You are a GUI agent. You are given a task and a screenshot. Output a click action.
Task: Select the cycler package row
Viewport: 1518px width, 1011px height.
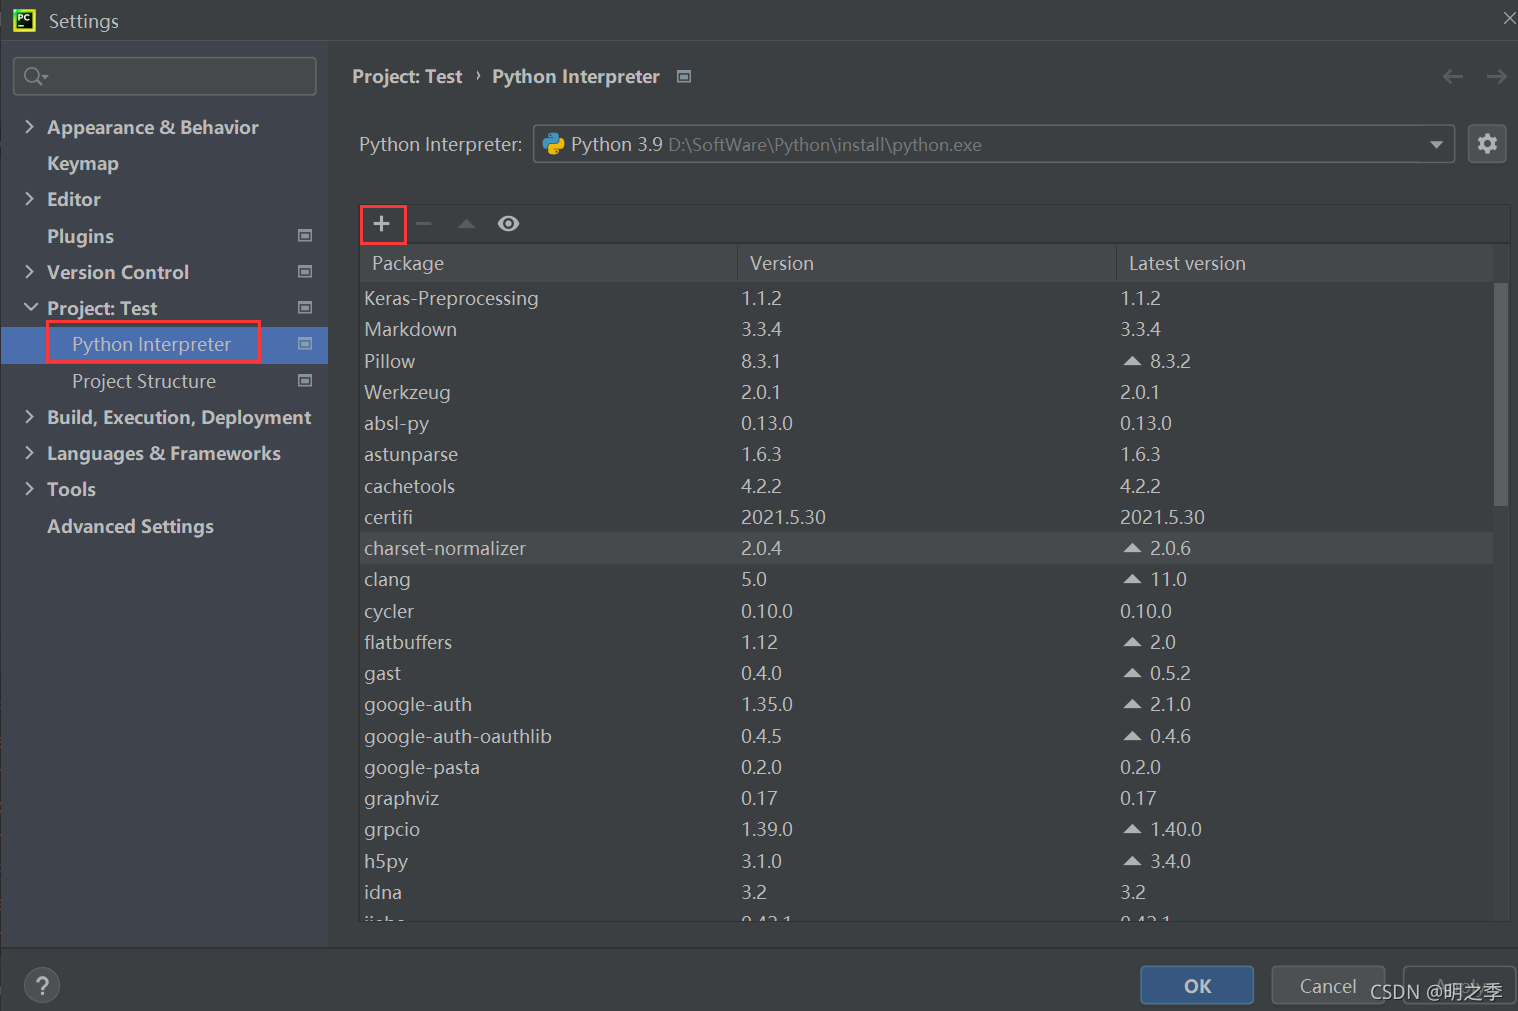(x=926, y=611)
